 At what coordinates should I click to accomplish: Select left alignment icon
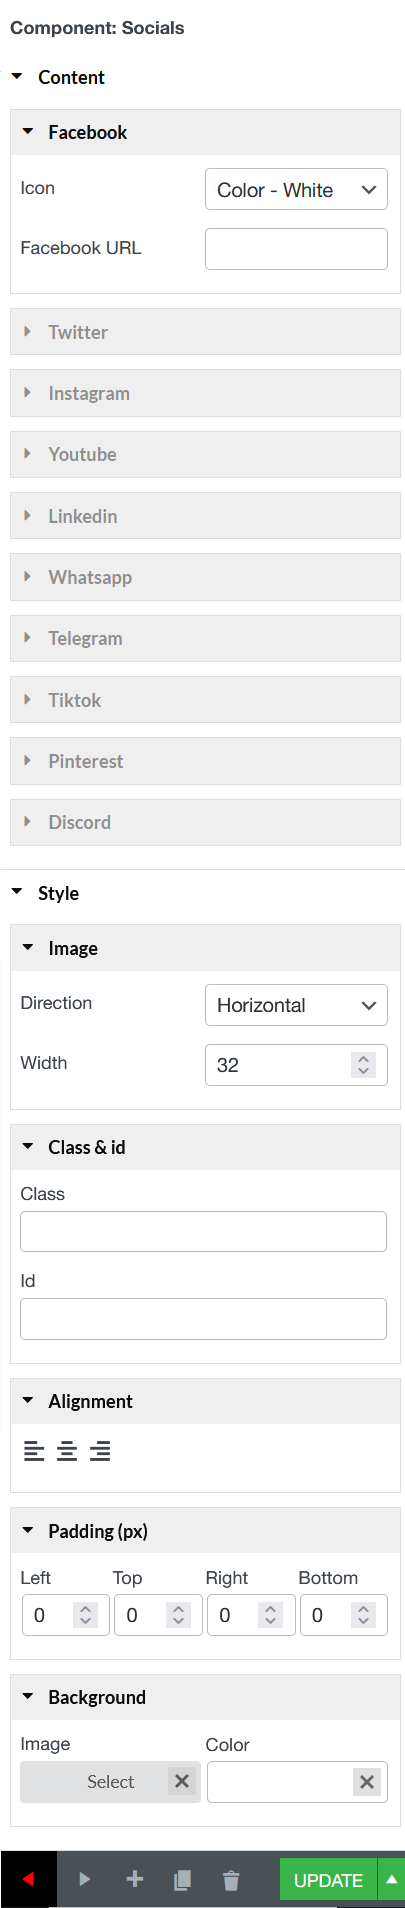pos(35,1451)
